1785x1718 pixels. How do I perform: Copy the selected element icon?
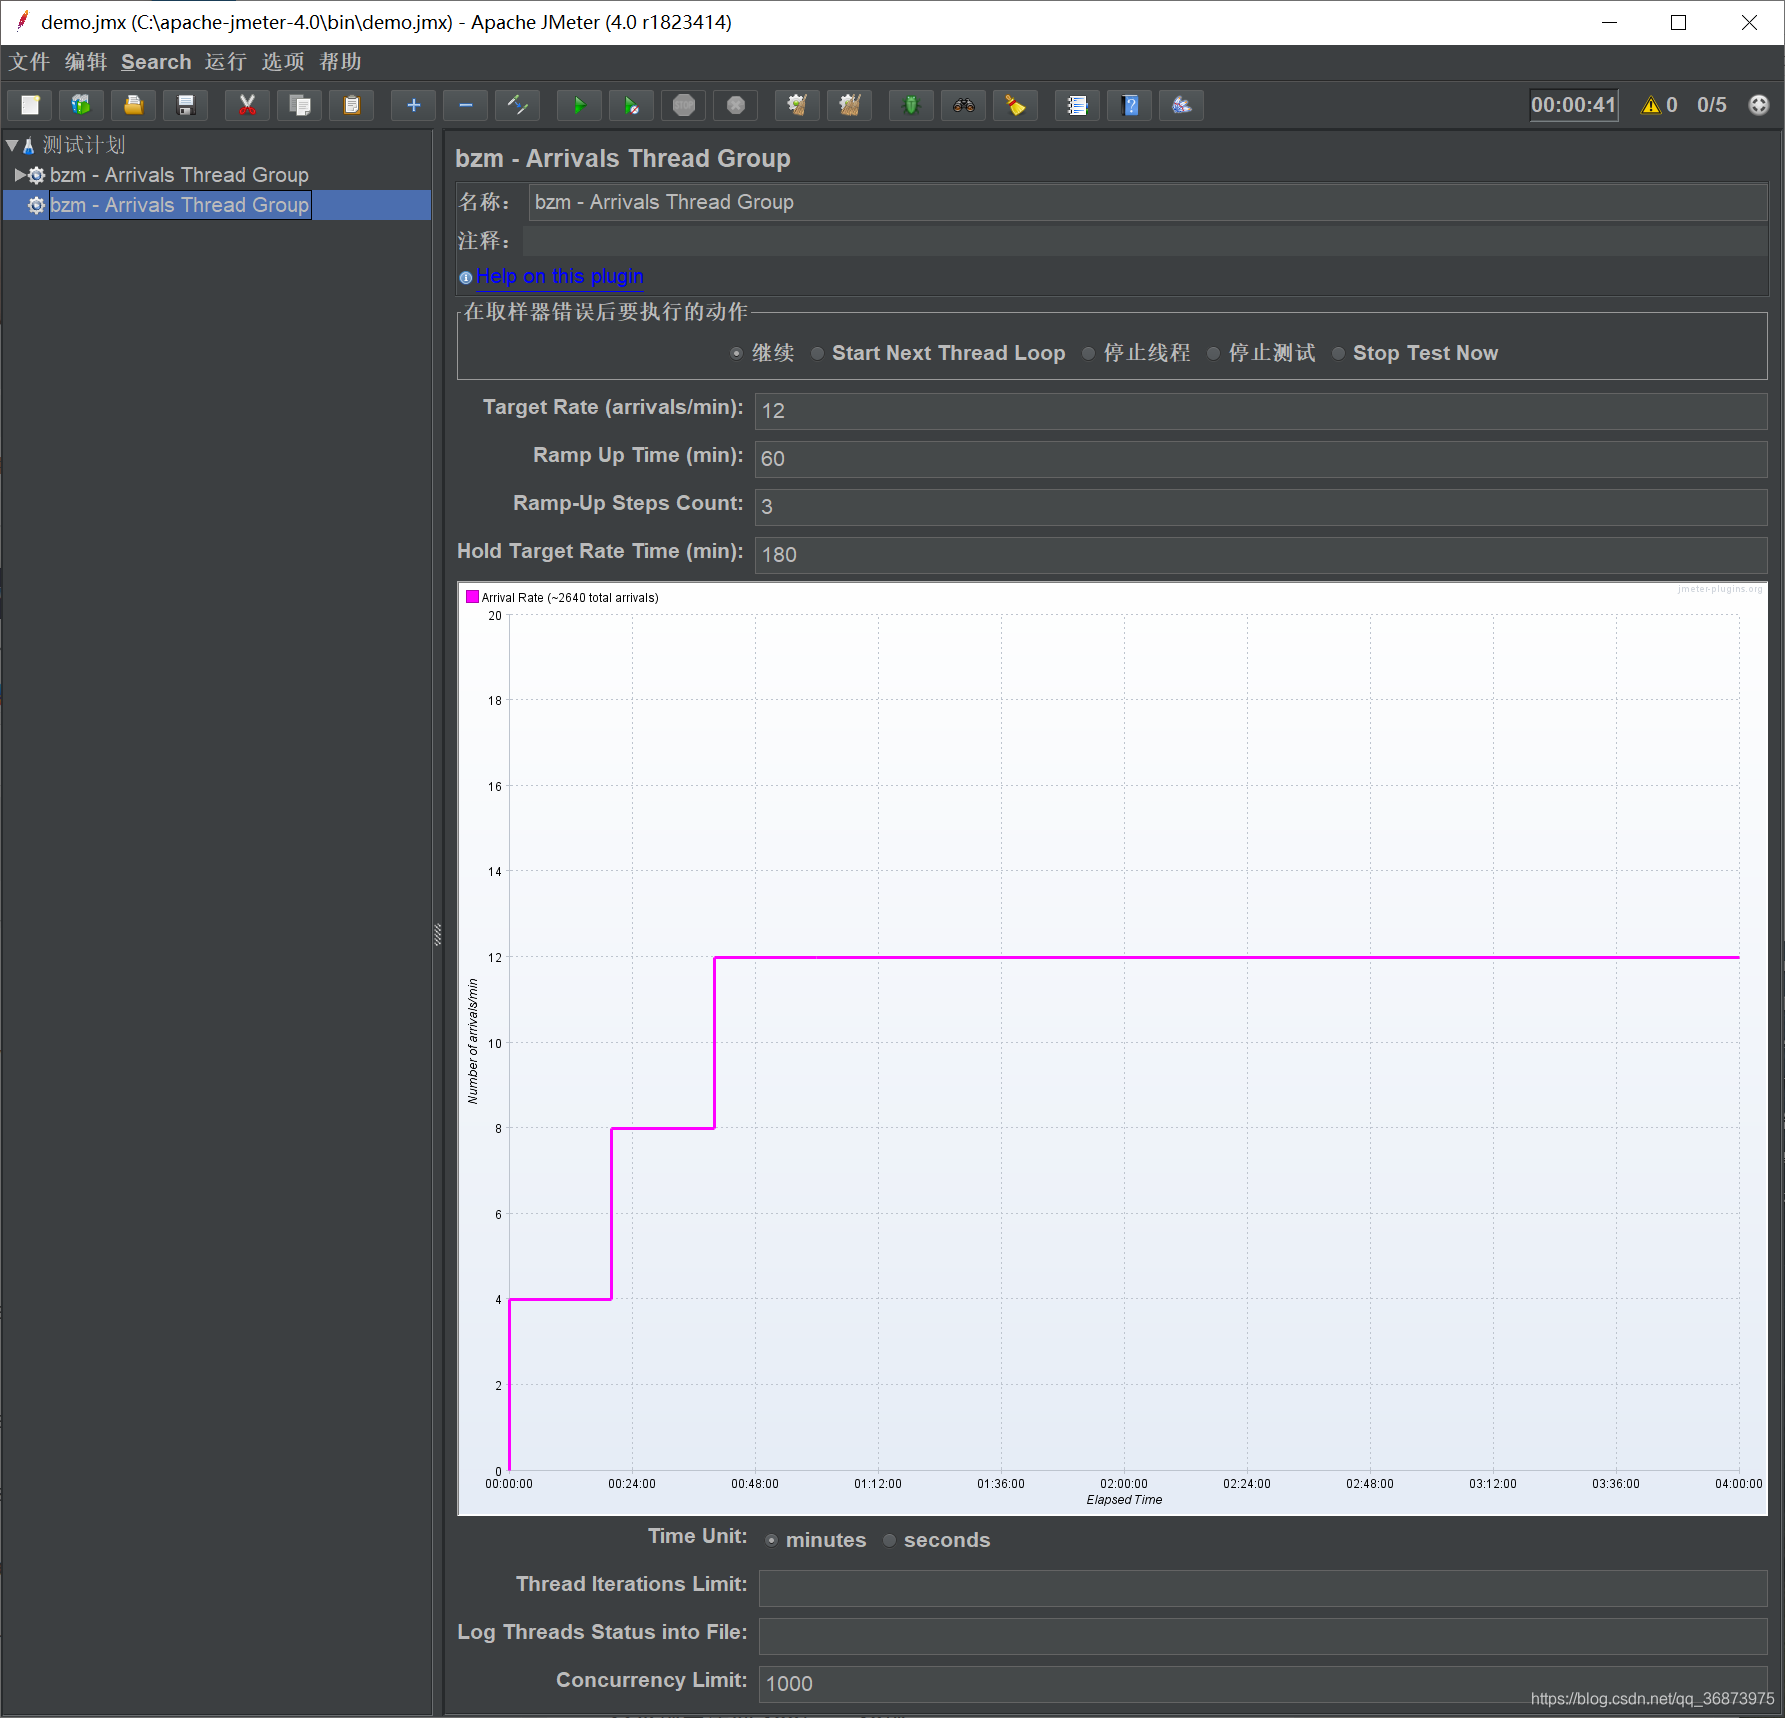coord(299,105)
